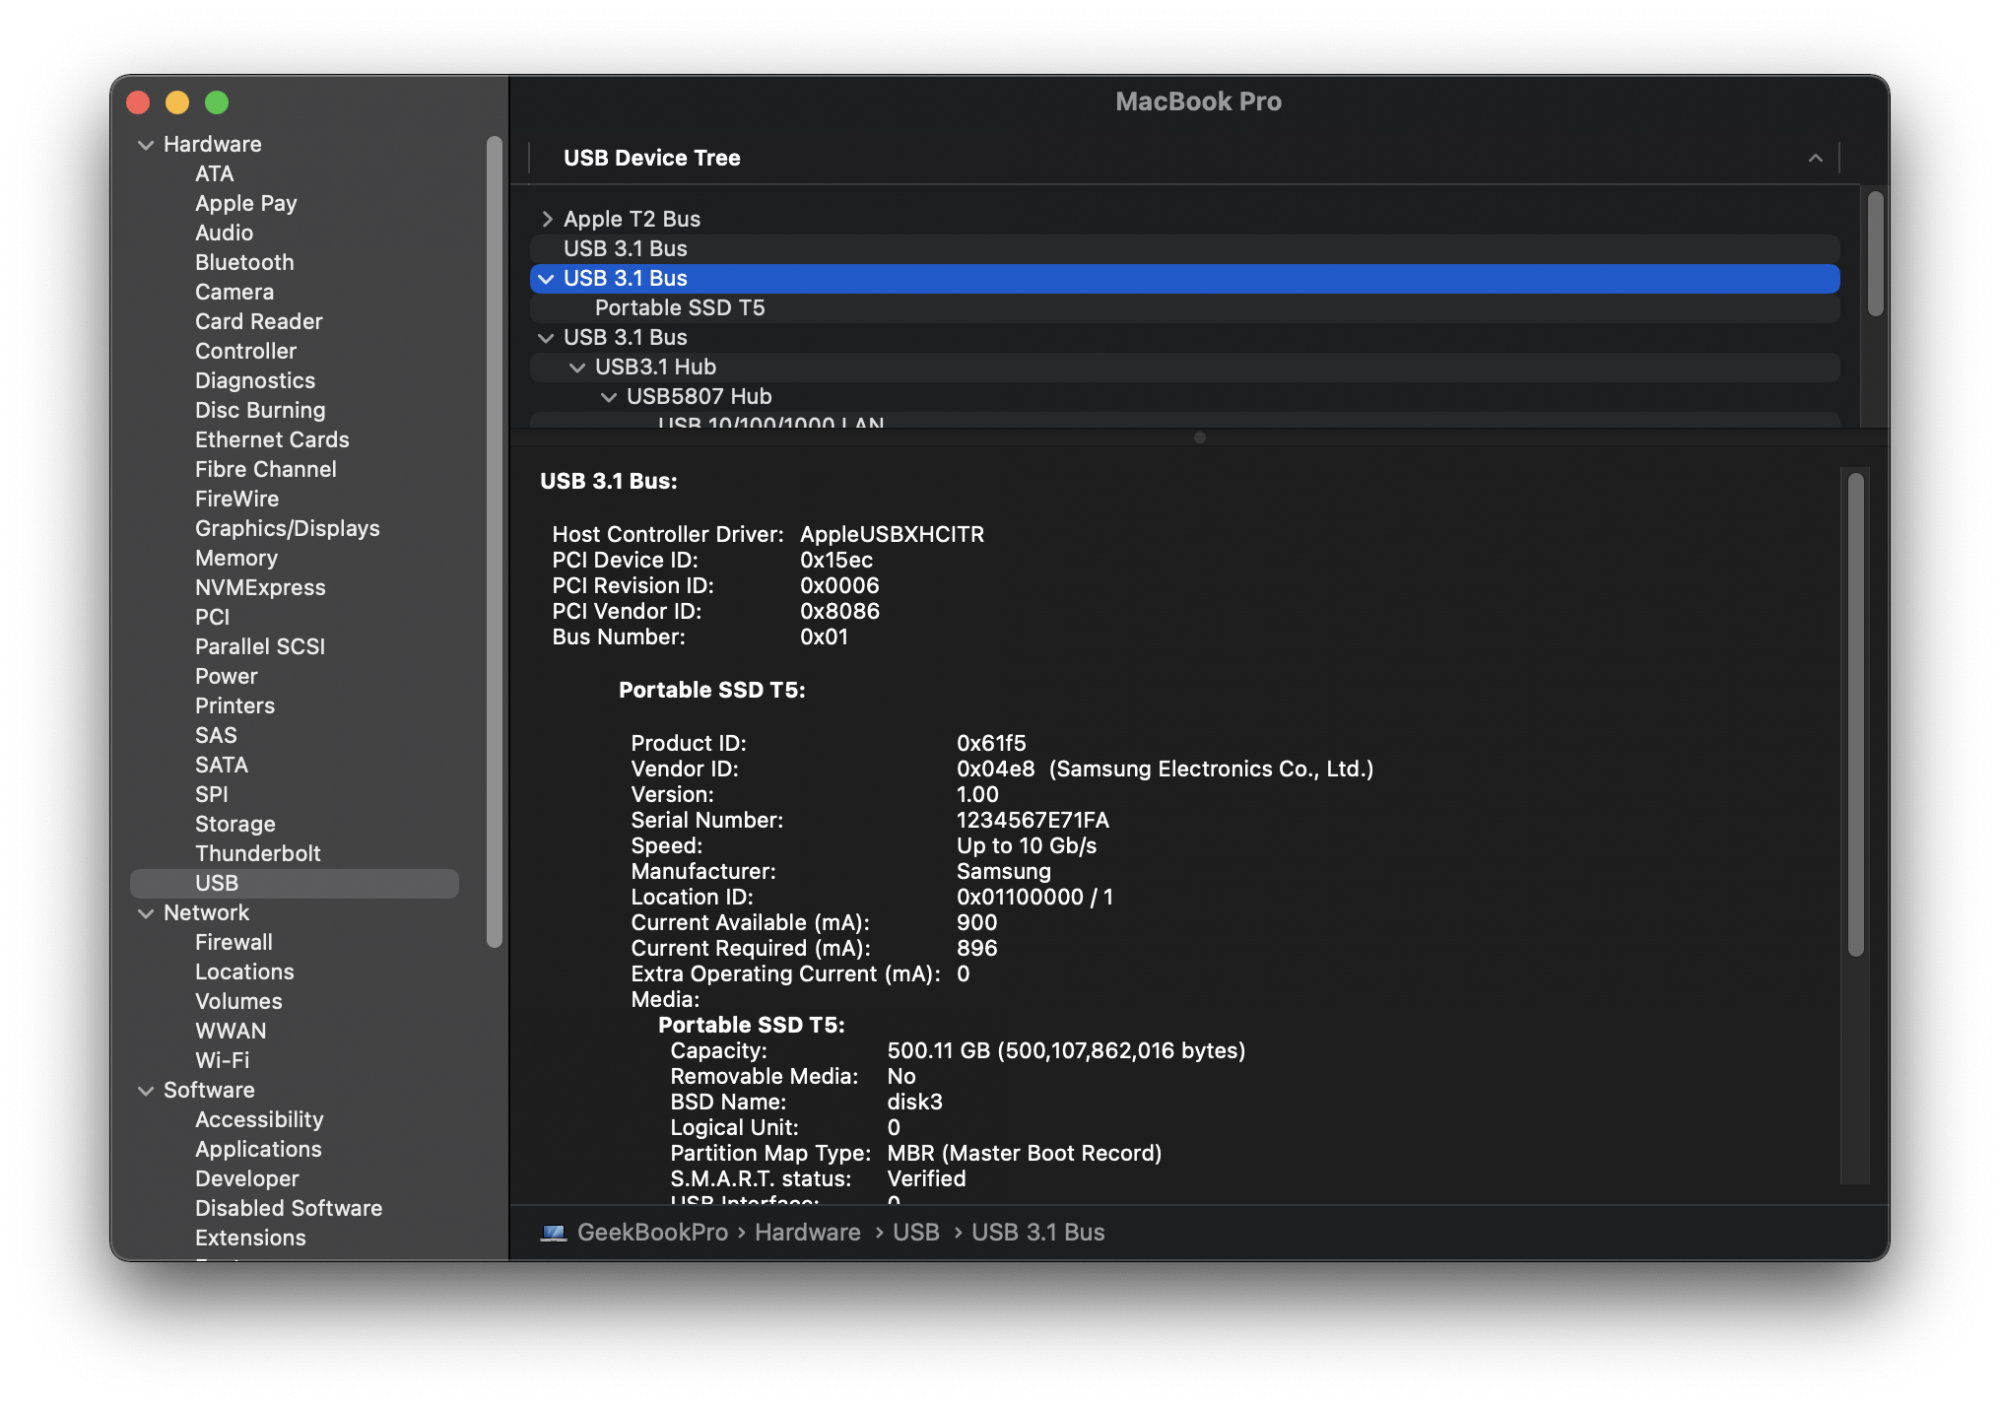Select Wi-Fi under Network
Screen dimensions: 2000x1407
[x=222, y=1060]
